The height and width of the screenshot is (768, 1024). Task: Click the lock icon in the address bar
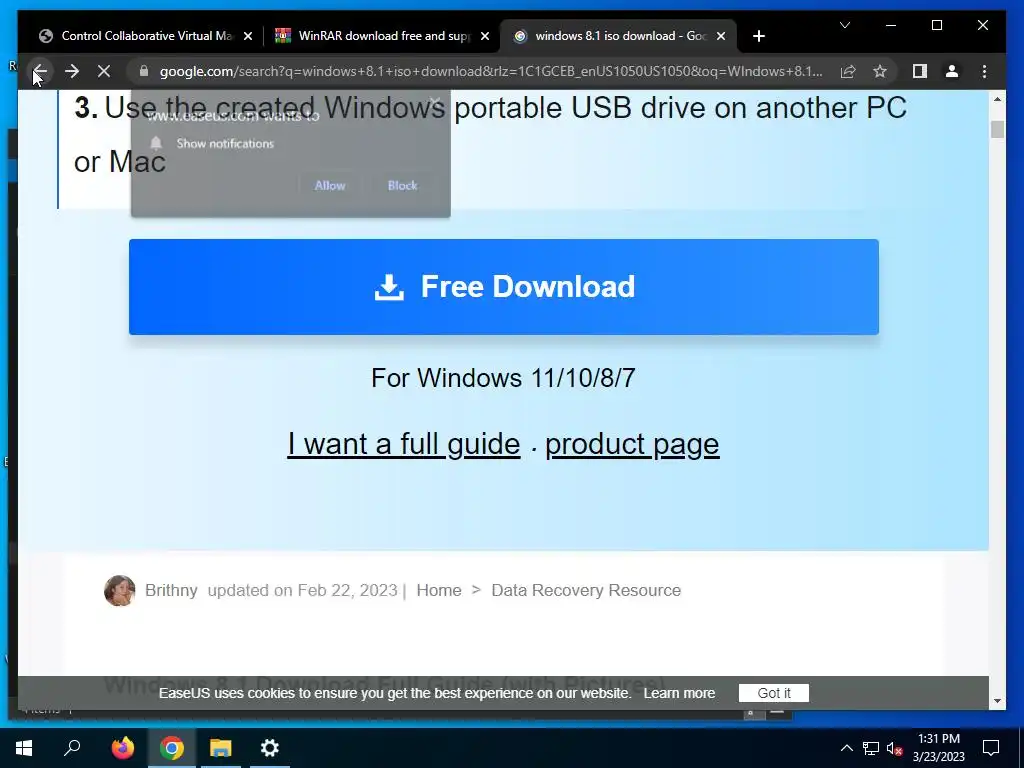(144, 71)
